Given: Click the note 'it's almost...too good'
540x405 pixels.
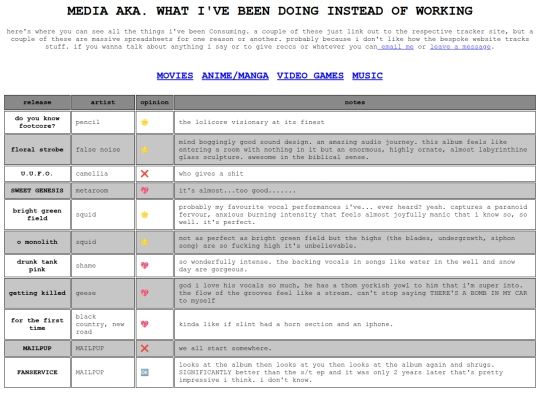Looking at the screenshot, I should (x=237, y=190).
